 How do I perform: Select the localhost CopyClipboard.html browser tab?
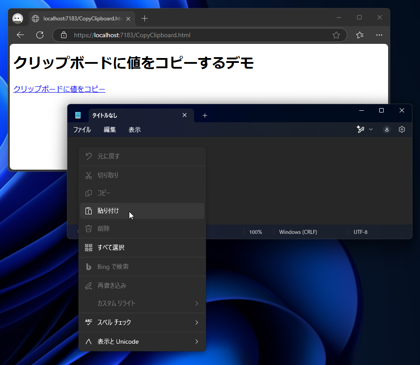82,19
